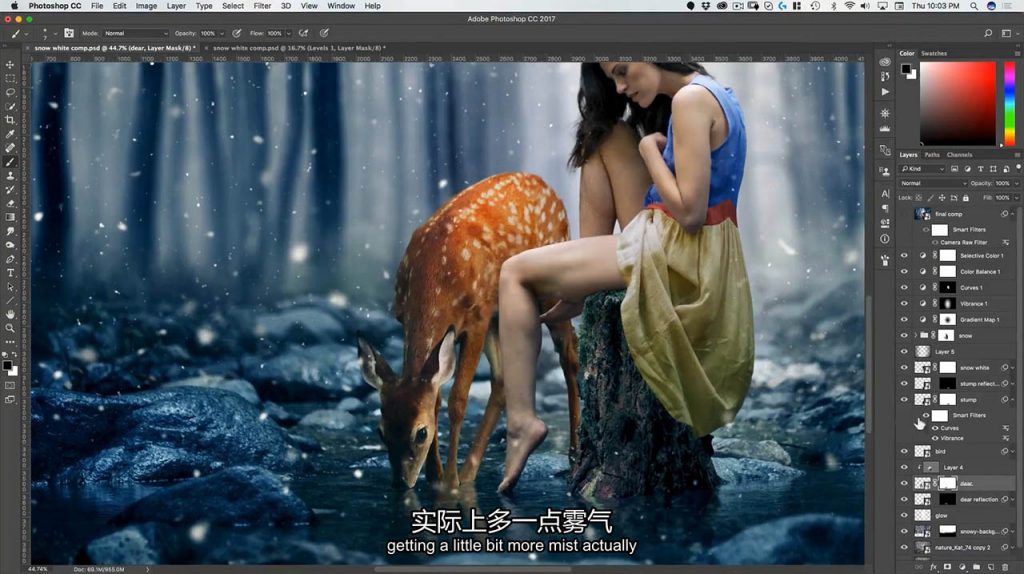Switch to the Swatches tab
The height and width of the screenshot is (574, 1024).
pyautogui.click(x=933, y=53)
